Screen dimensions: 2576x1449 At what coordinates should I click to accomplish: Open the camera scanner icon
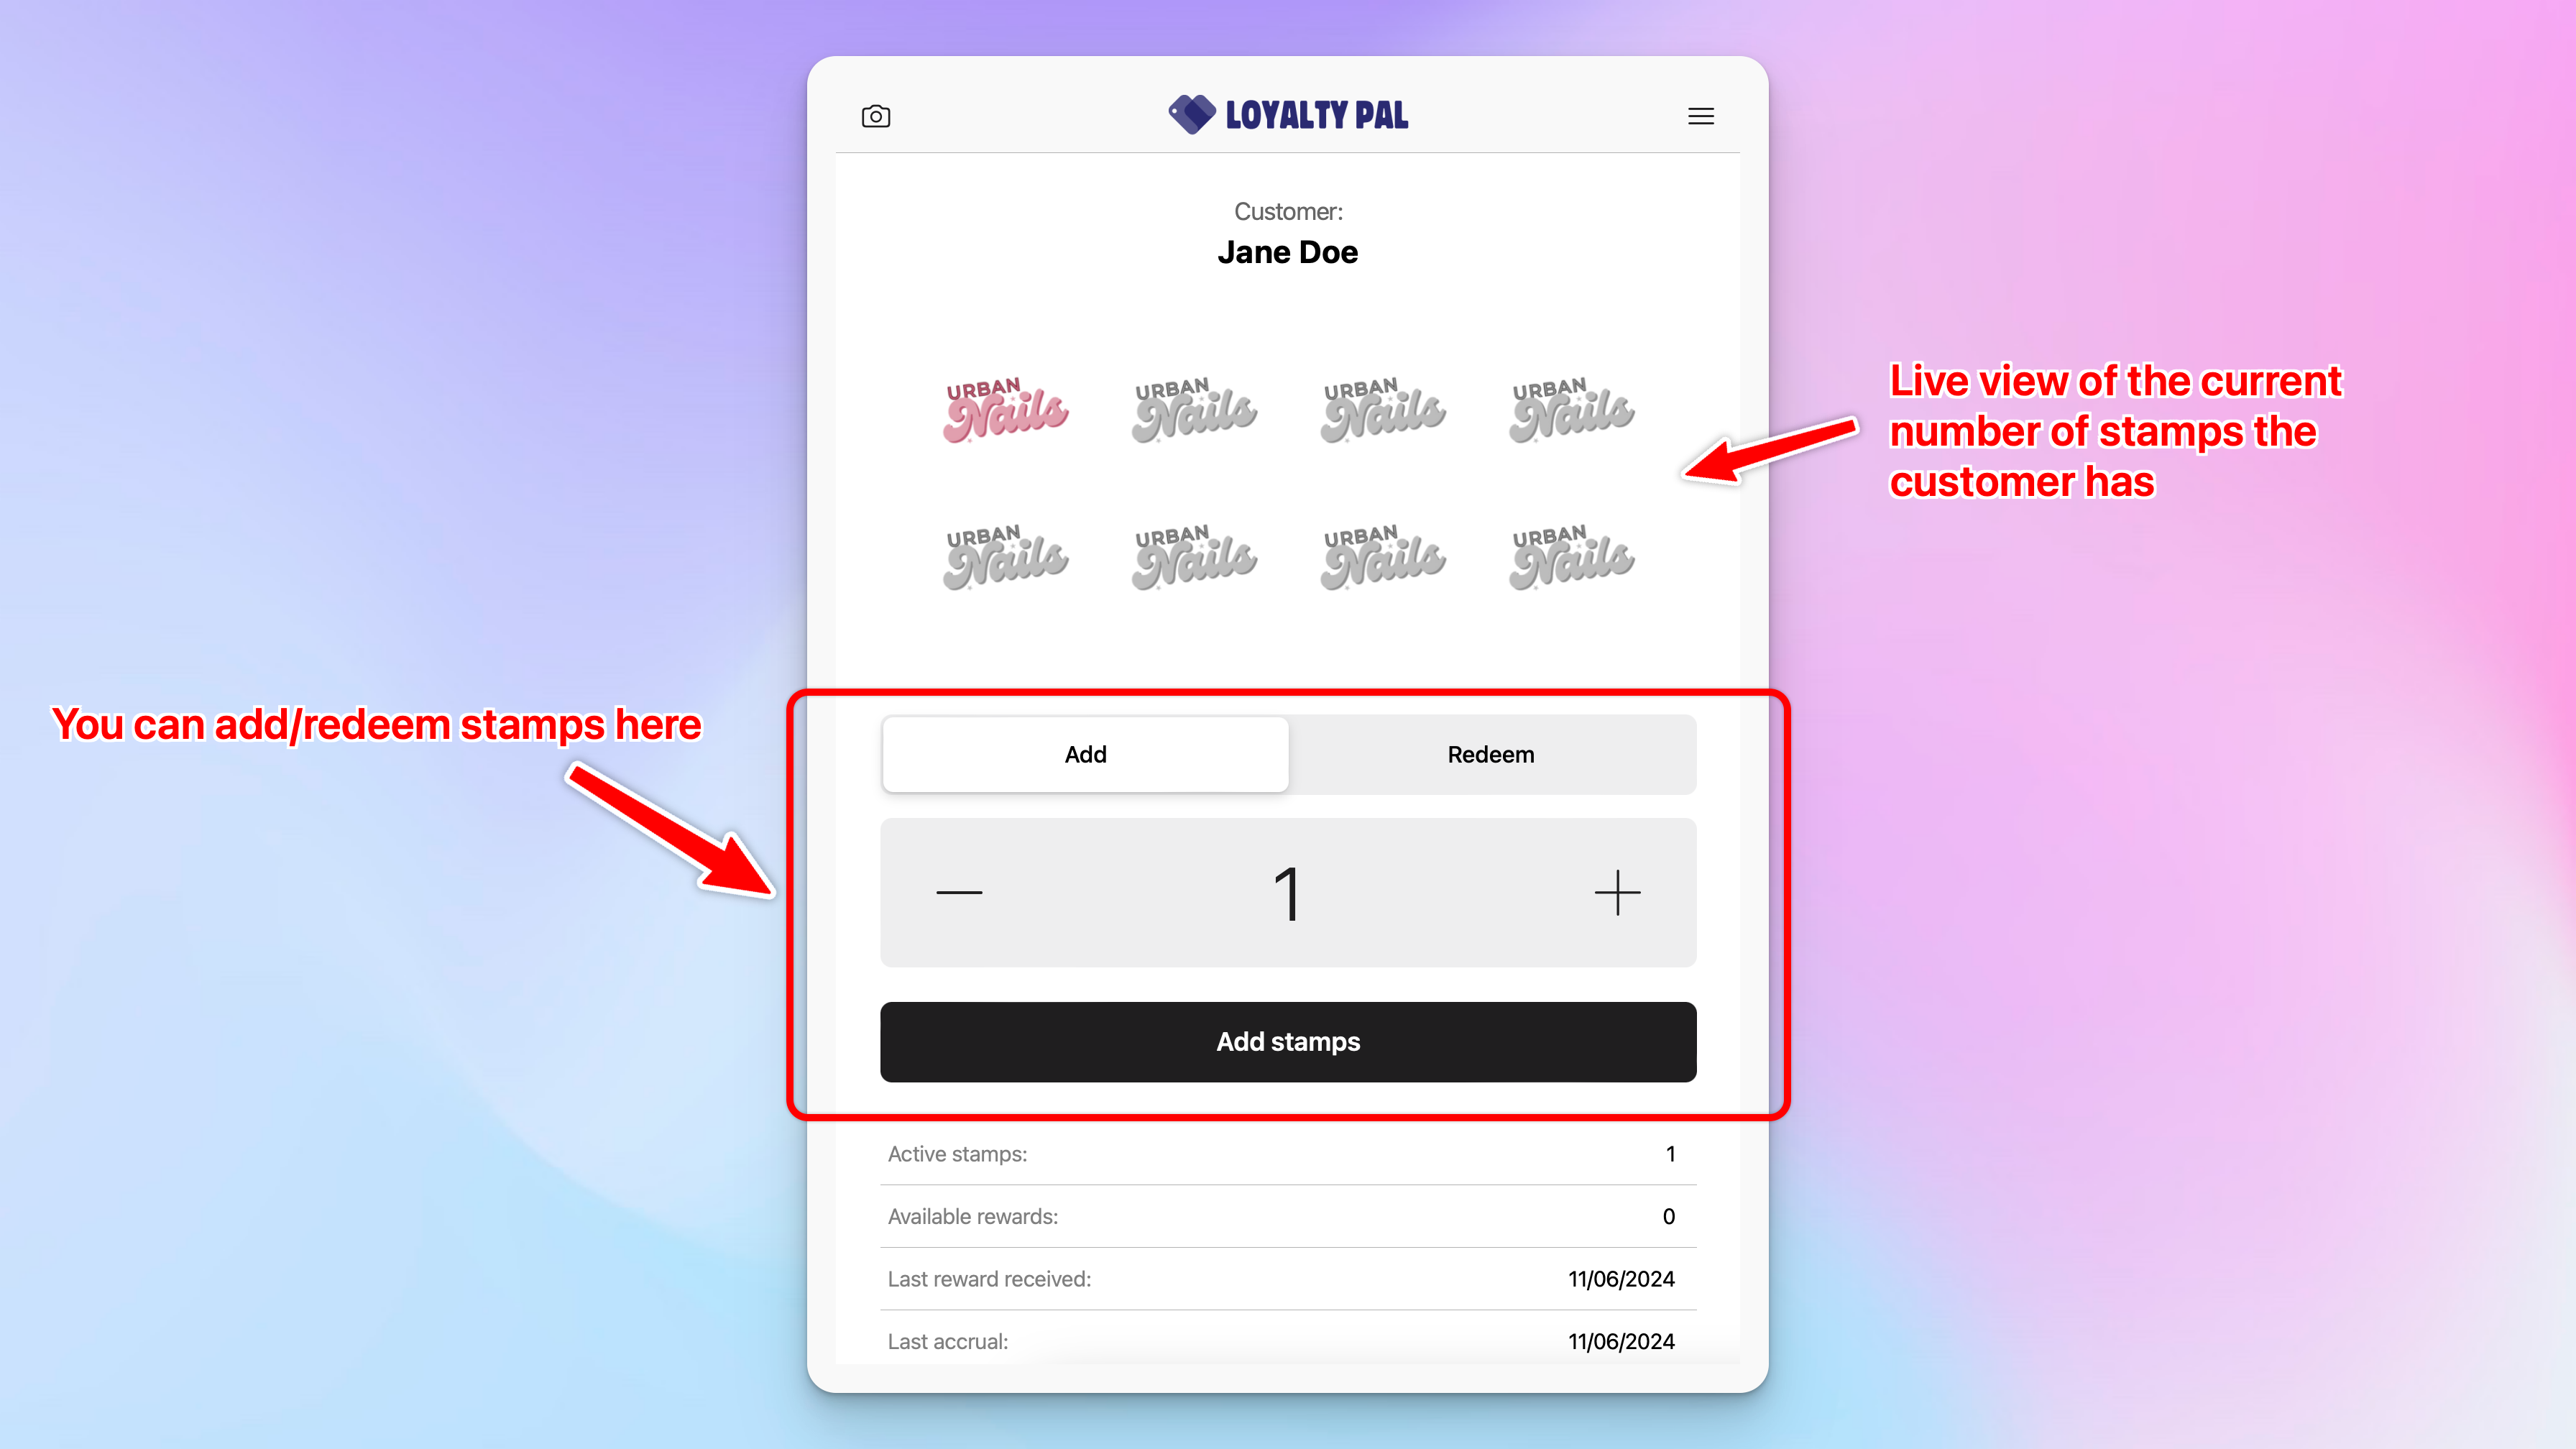(875, 116)
